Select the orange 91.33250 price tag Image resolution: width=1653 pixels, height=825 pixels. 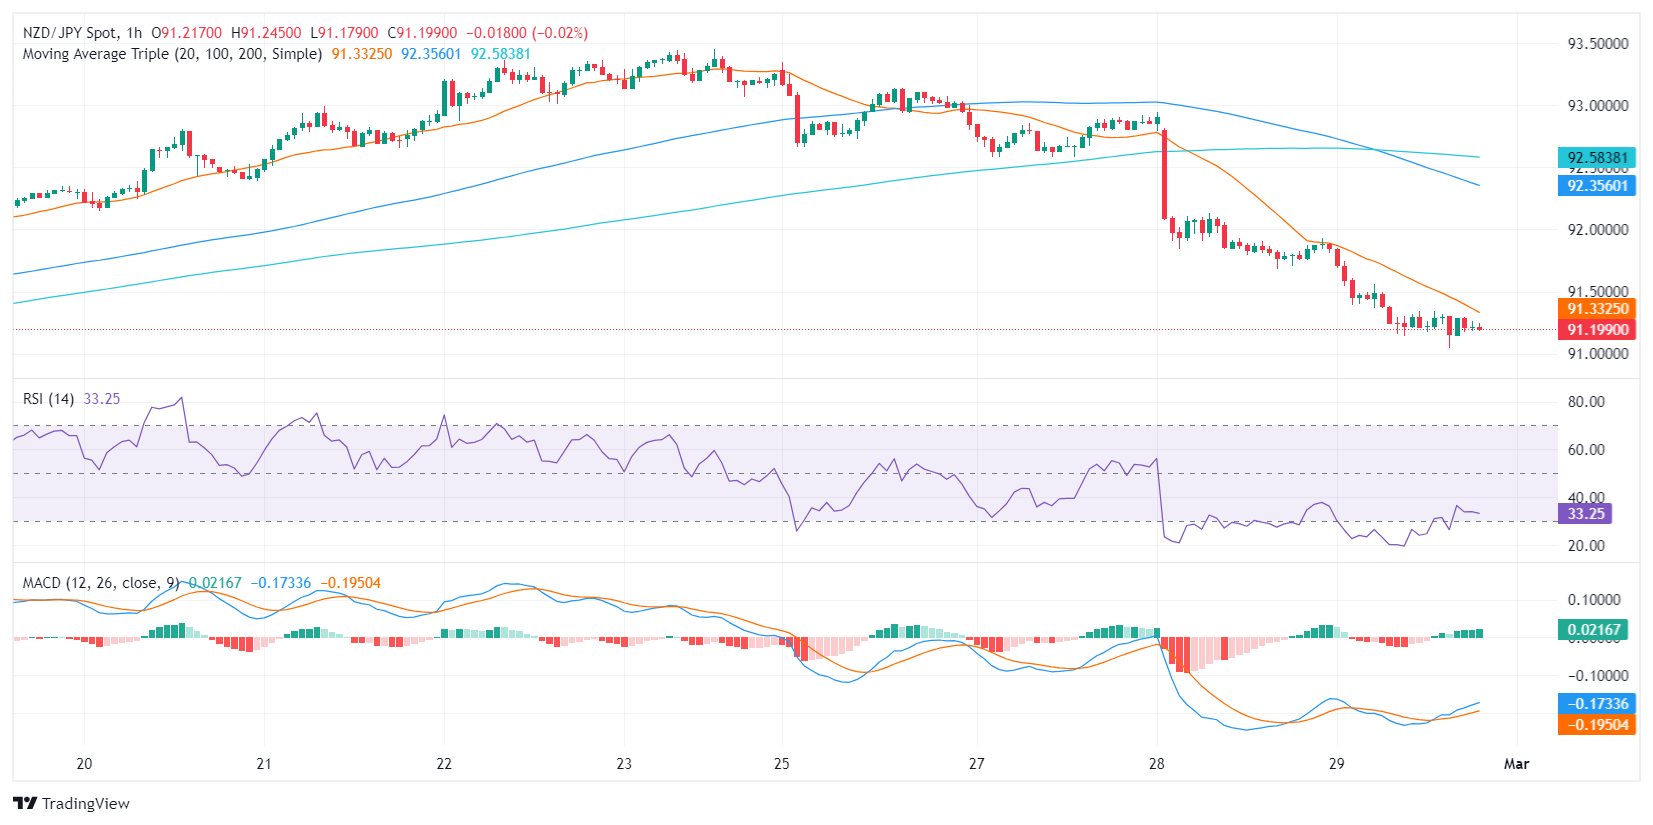point(1597,309)
